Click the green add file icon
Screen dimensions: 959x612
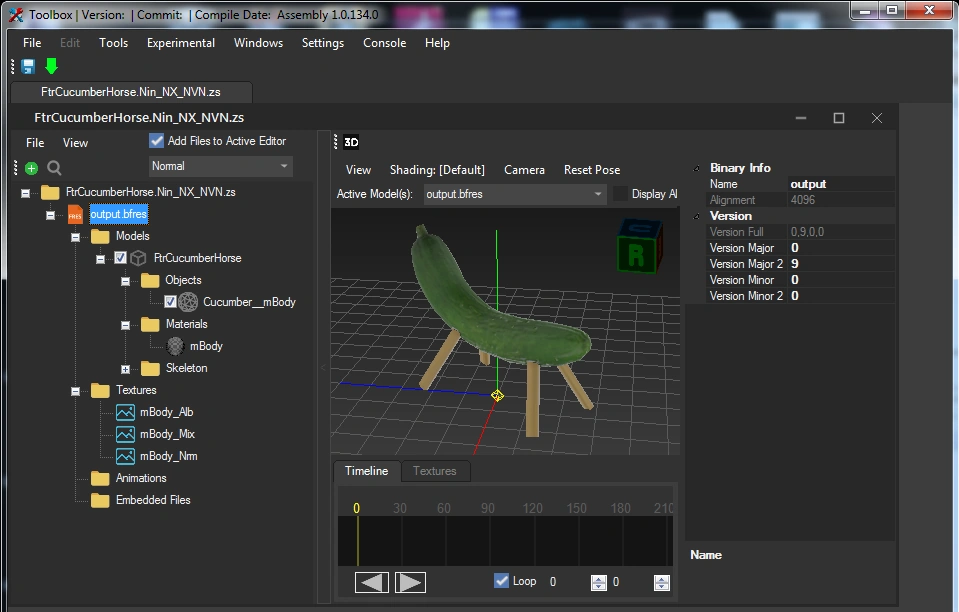(32, 168)
